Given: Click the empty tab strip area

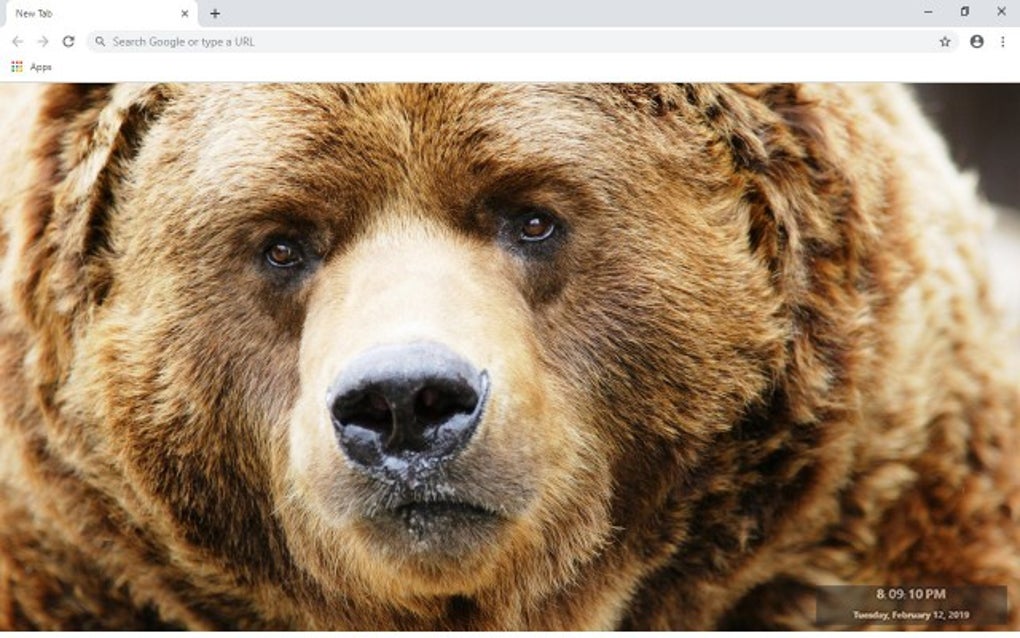Looking at the screenshot, I should [550, 13].
